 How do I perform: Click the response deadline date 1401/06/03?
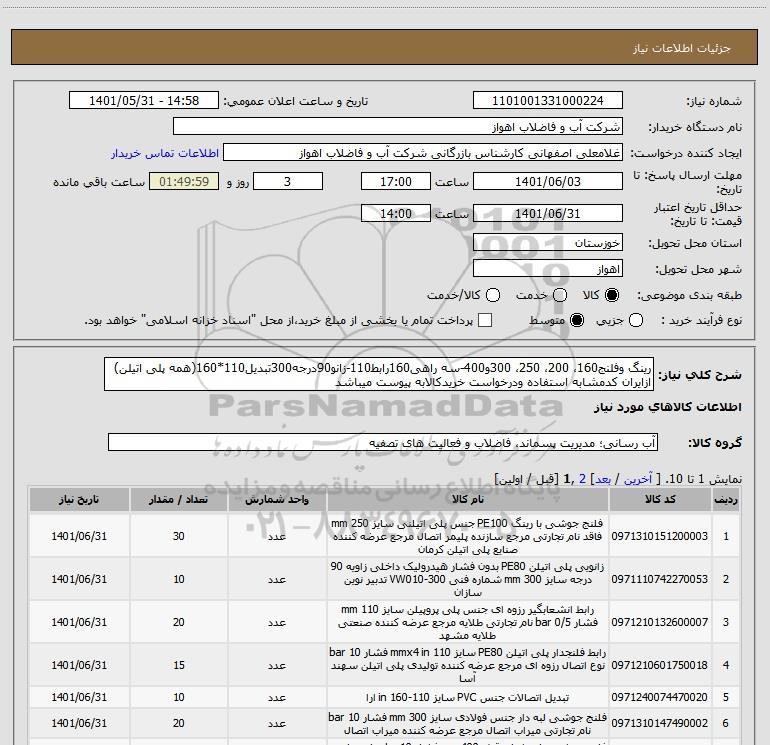(548, 181)
